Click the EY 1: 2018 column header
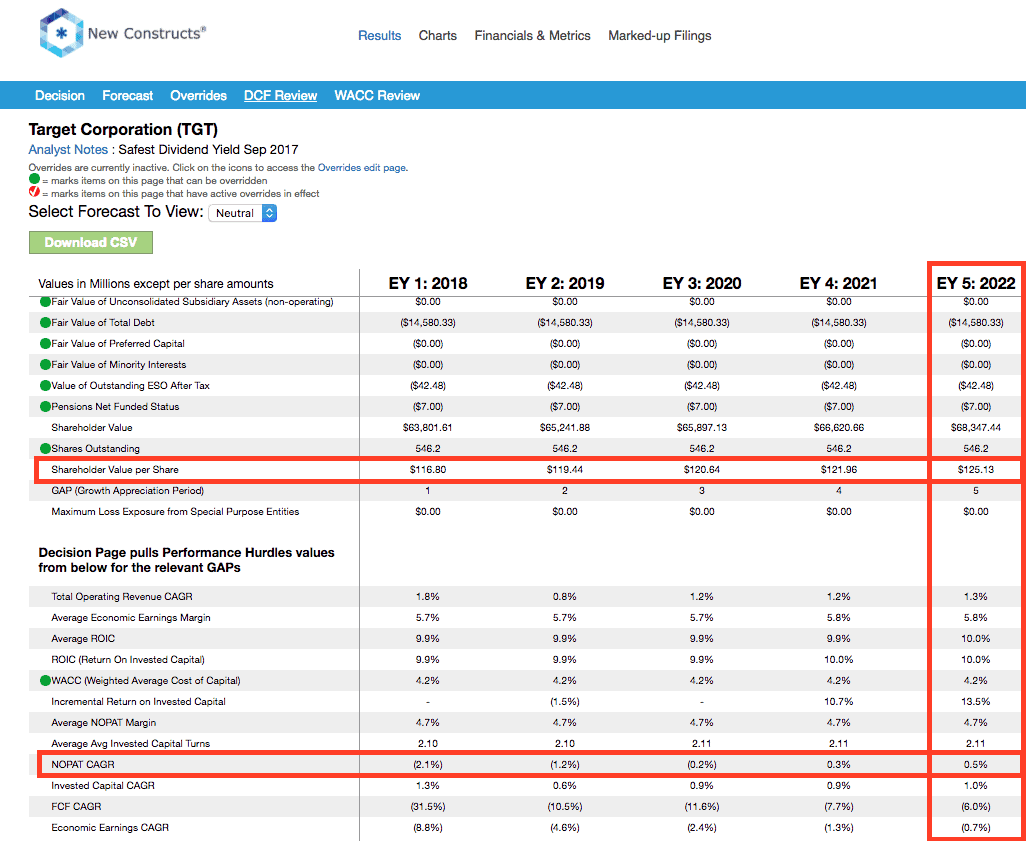This screenshot has width=1026, height=841. [x=428, y=283]
